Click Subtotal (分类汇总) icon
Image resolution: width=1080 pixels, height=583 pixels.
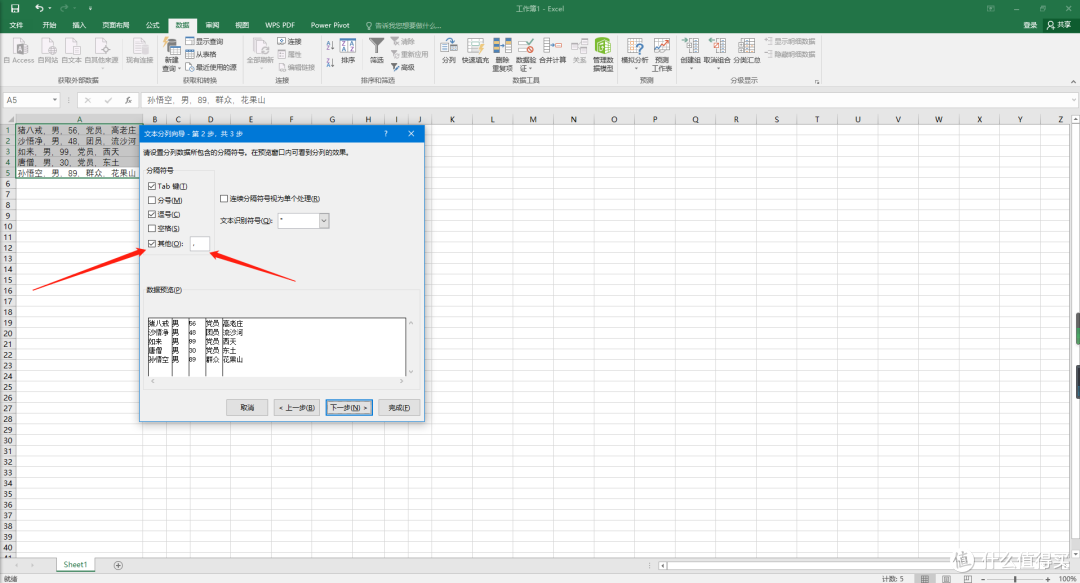coord(747,46)
